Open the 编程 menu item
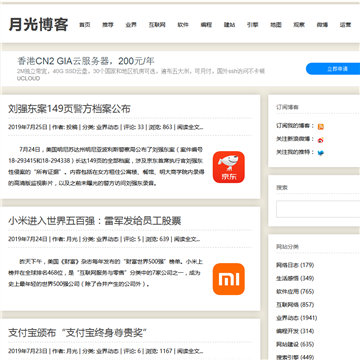The image size is (360, 360). click(206, 25)
